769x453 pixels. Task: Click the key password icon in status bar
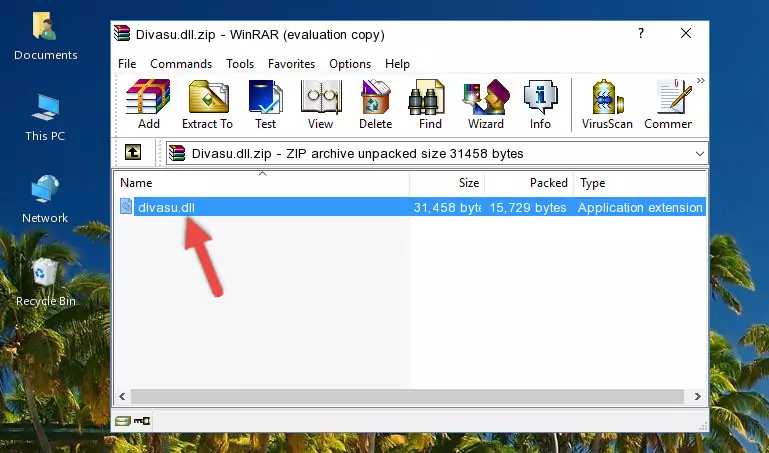(142, 421)
